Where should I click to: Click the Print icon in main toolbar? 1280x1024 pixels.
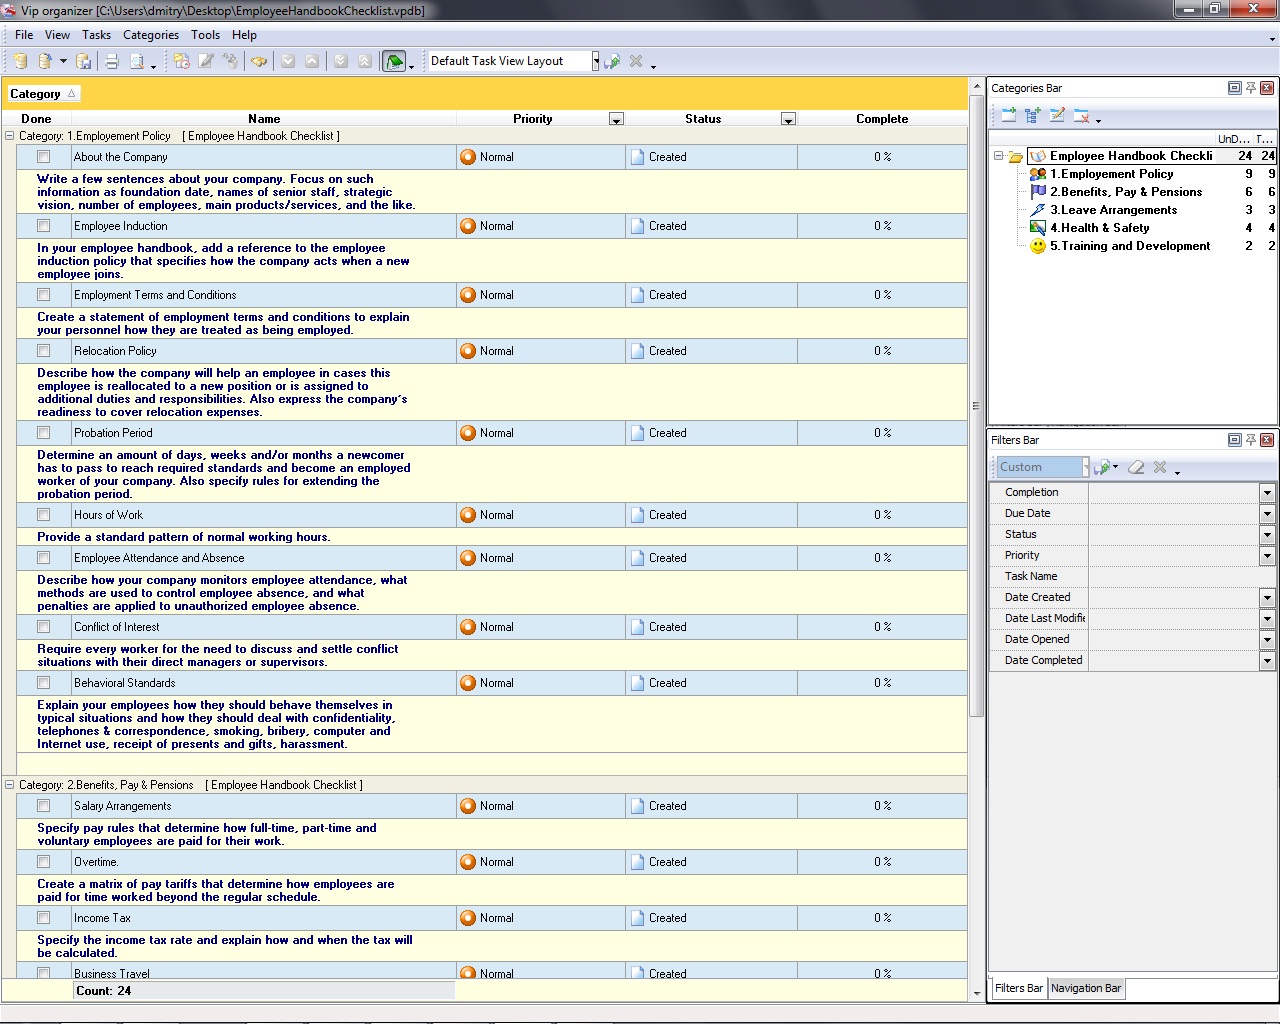coord(112,61)
